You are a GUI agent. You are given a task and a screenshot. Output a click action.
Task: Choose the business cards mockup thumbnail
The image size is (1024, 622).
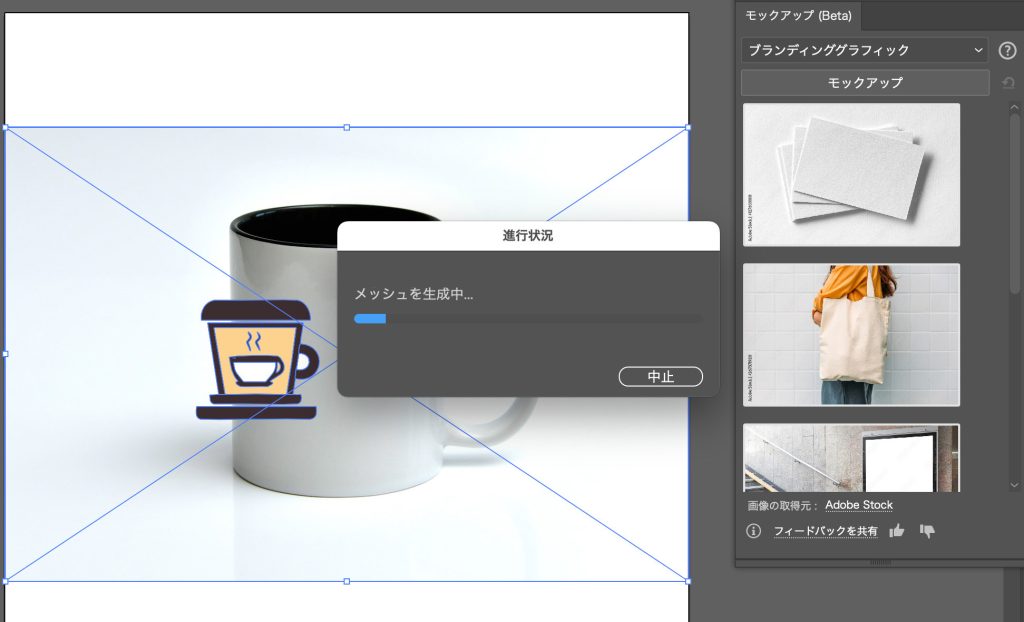coord(851,174)
